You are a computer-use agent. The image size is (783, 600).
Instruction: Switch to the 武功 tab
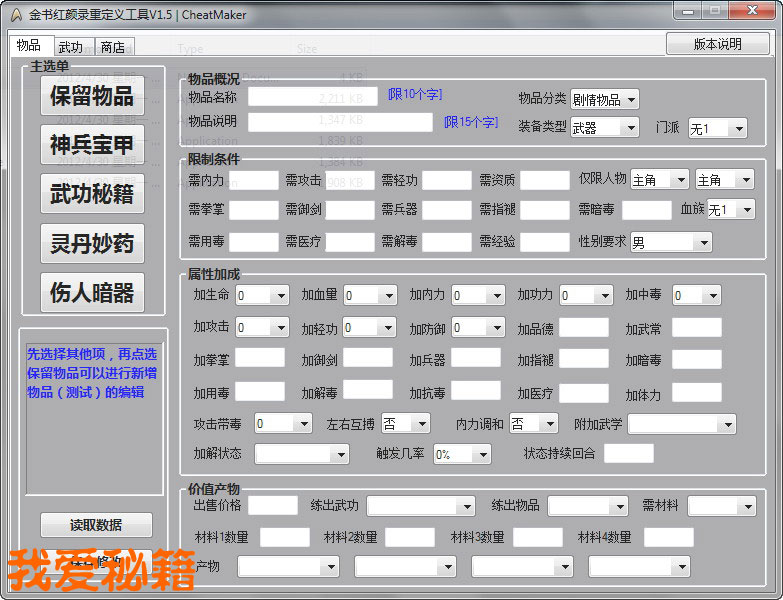[70, 47]
